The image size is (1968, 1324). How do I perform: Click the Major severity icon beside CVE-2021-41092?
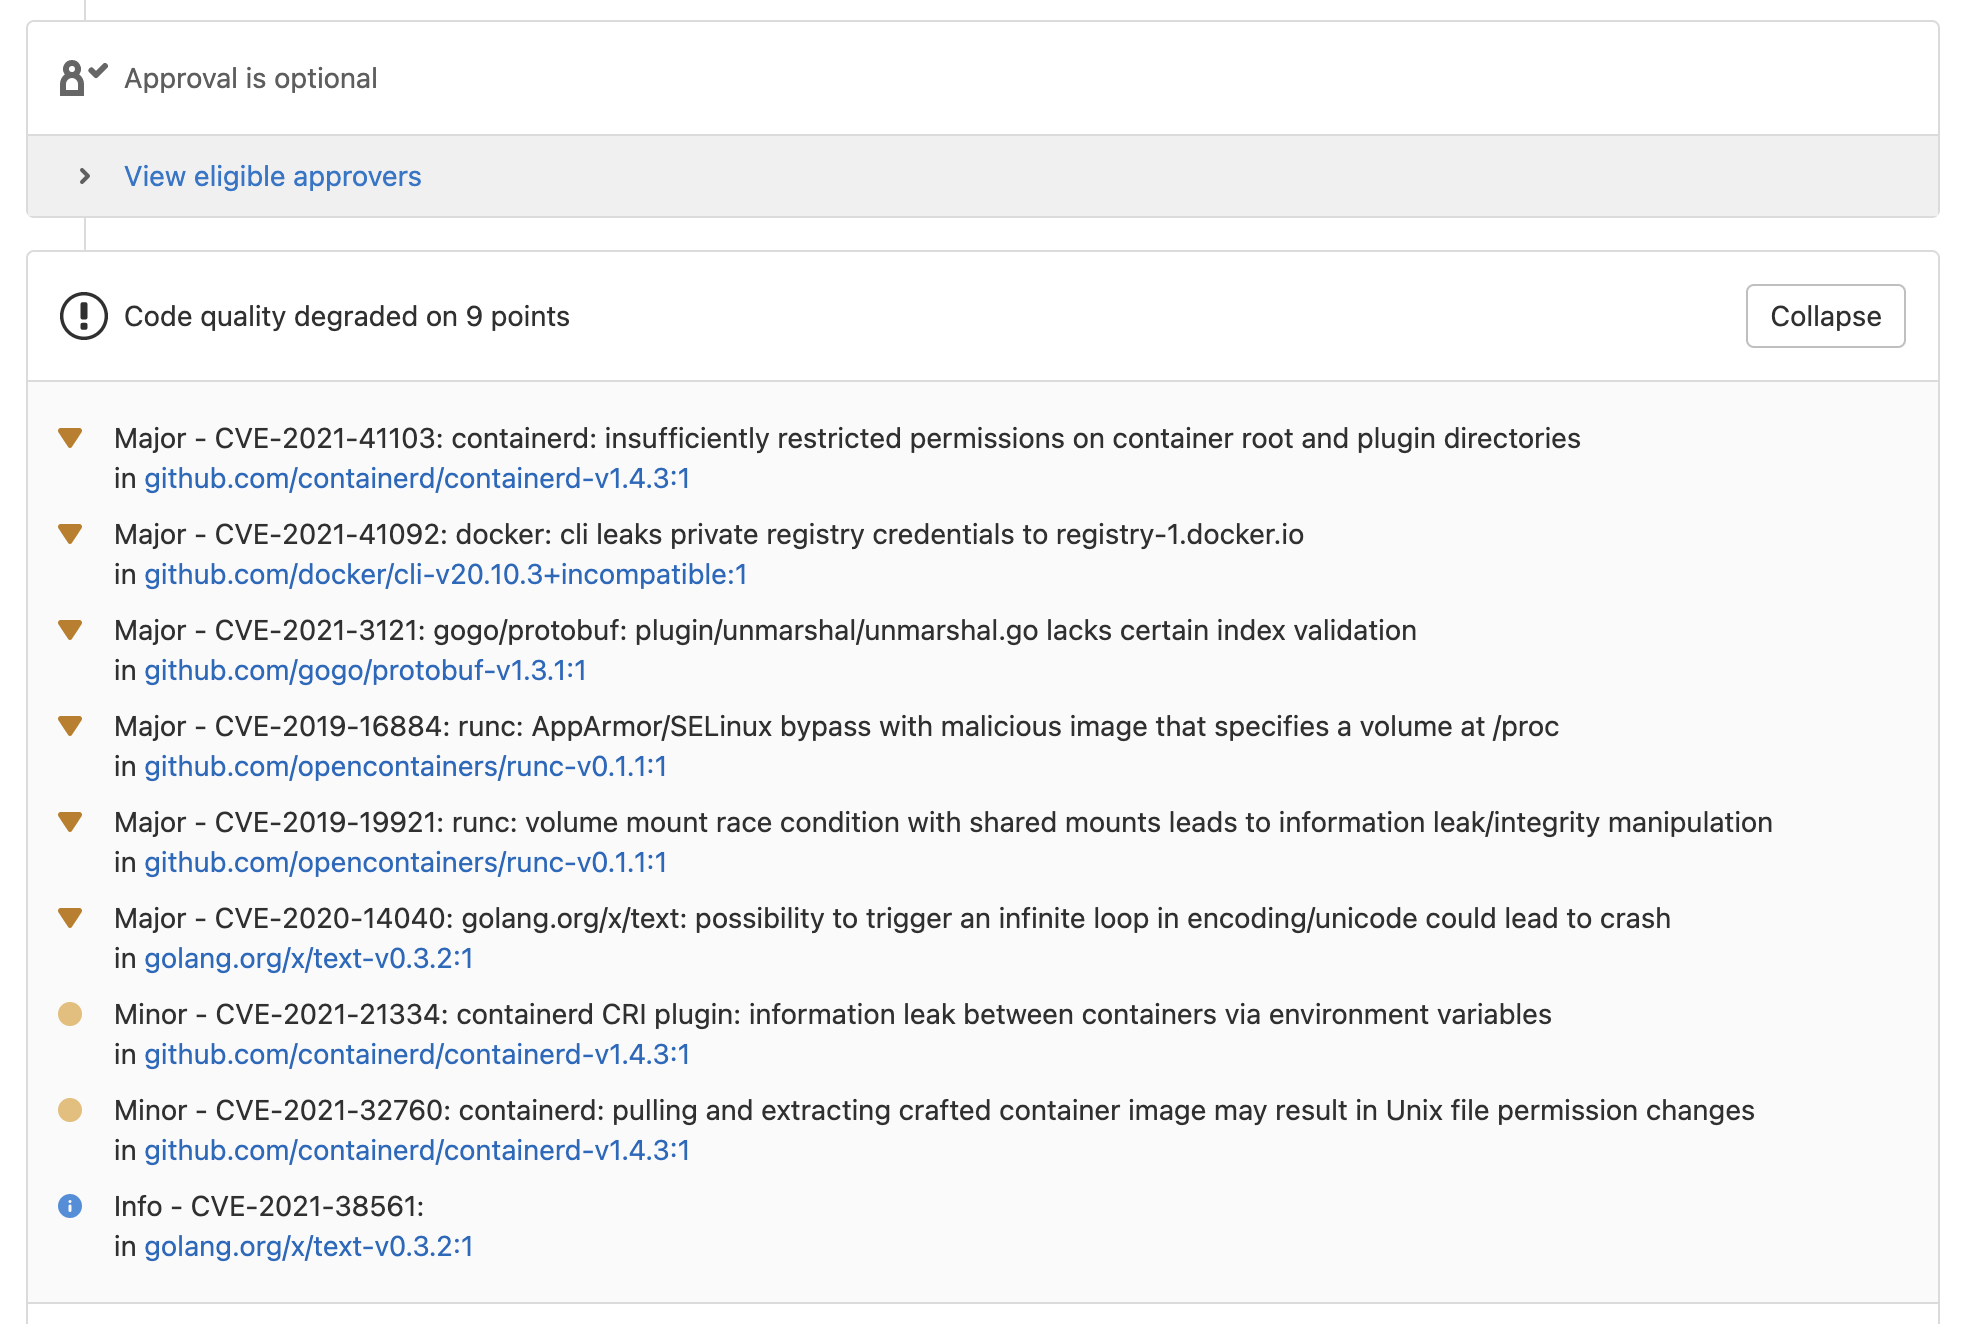click(x=70, y=533)
